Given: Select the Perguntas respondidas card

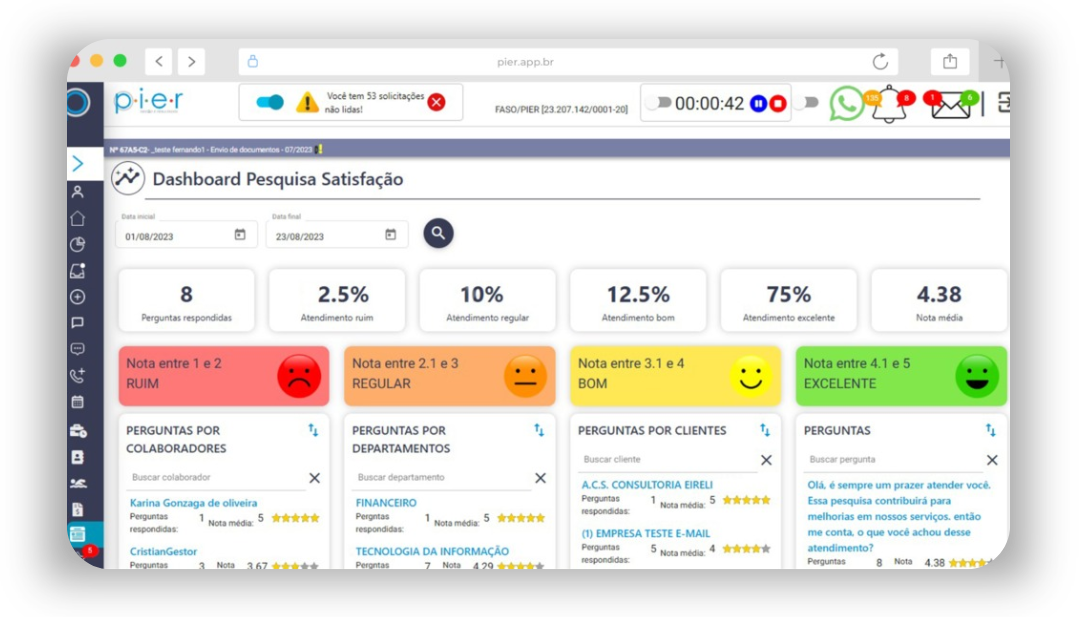Looking at the screenshot, I should coord(187,300).
